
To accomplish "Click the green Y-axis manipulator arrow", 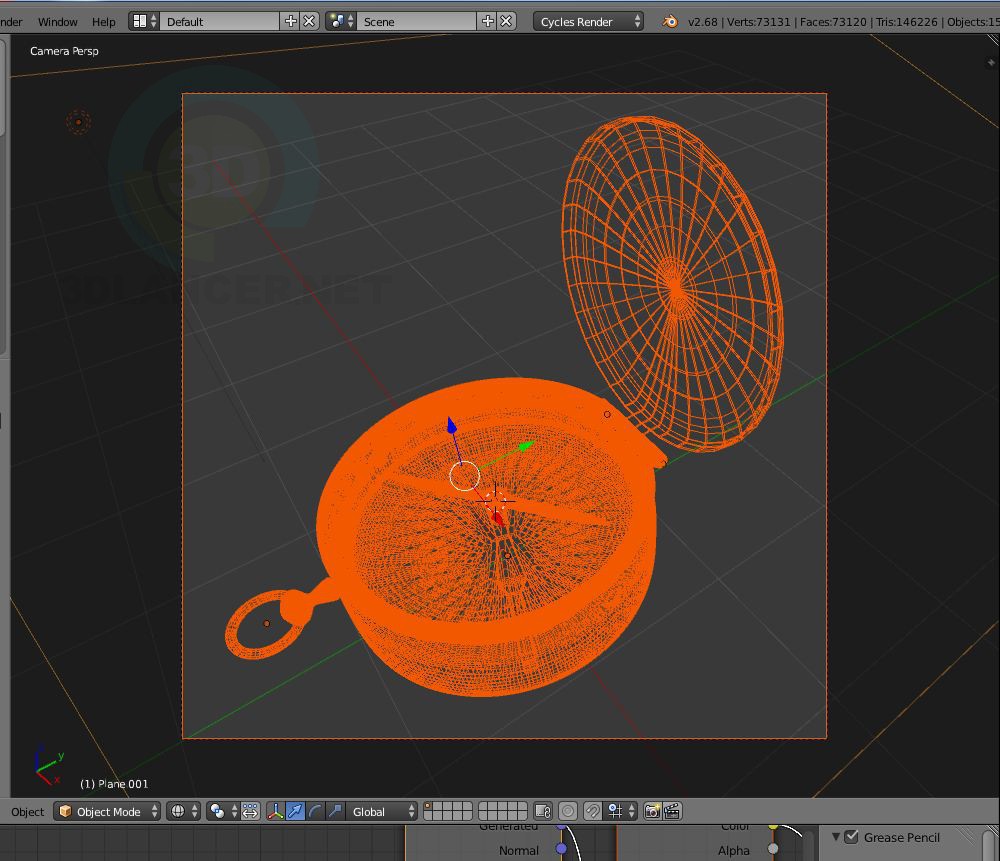I will pyautogui.click(x=526, y=446).
